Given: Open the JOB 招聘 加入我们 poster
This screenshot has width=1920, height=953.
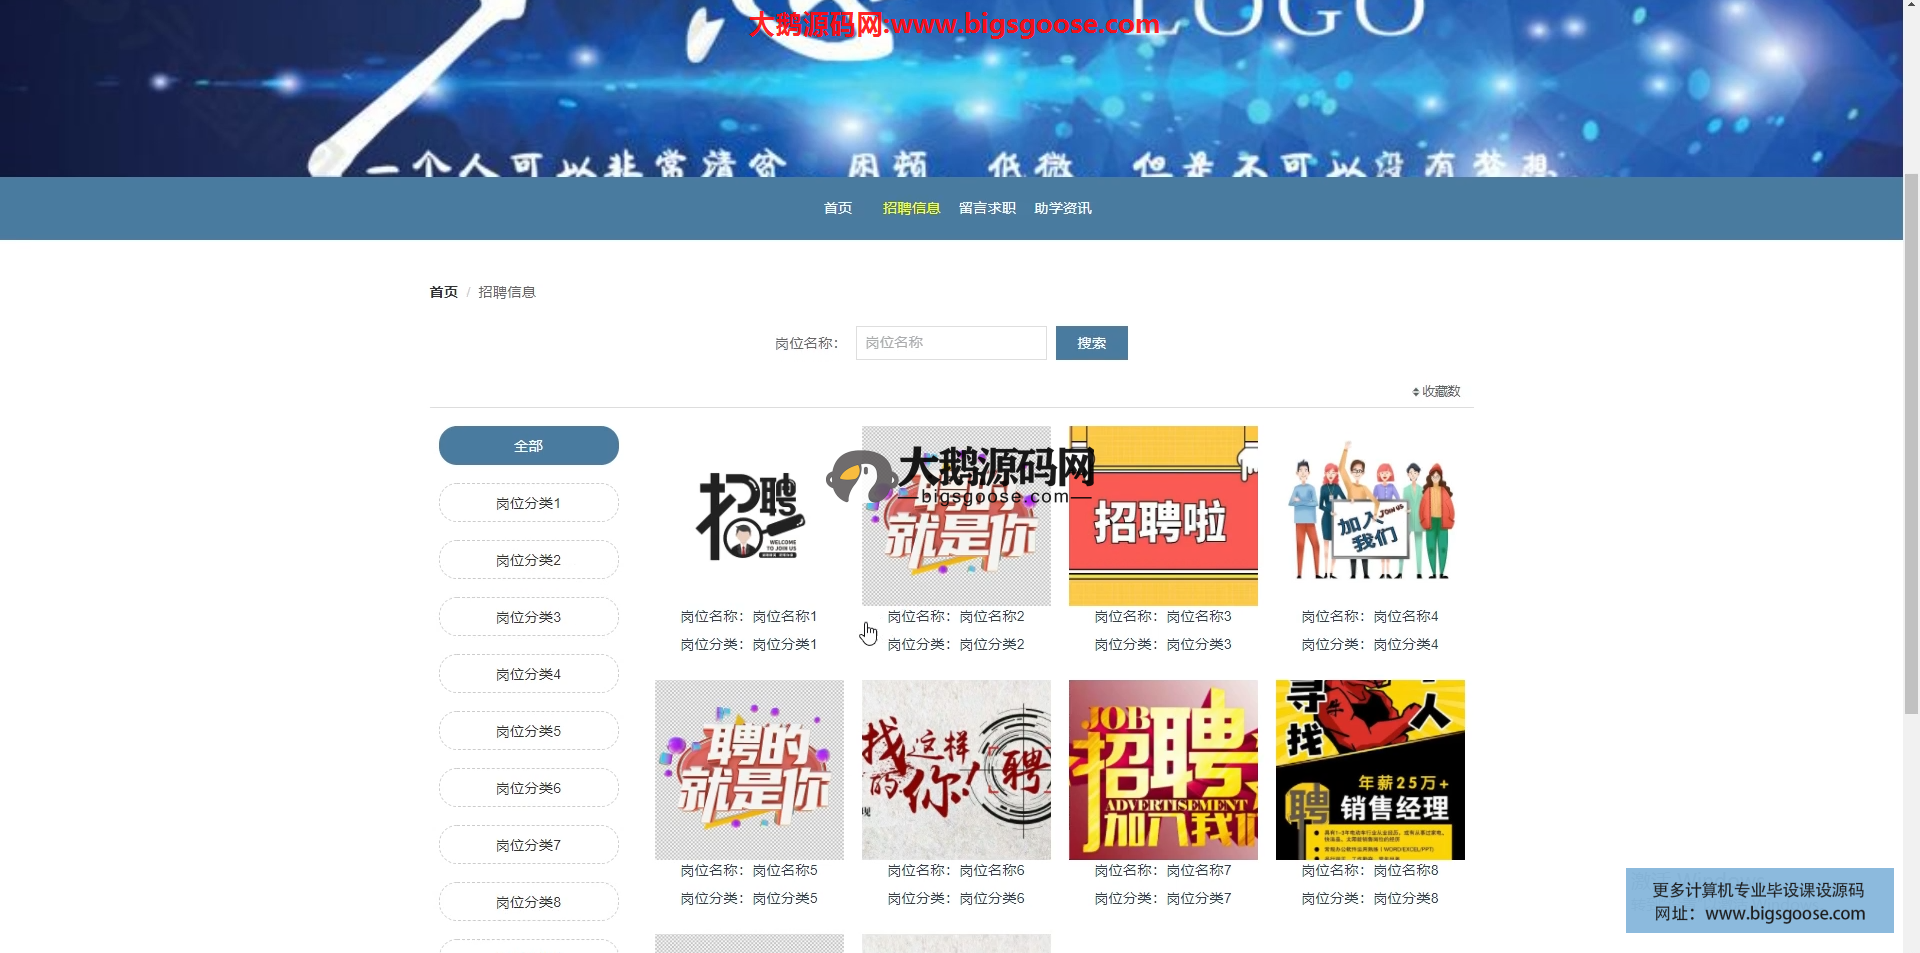Looking at the screenshot, I should (x=1163, y=770).
